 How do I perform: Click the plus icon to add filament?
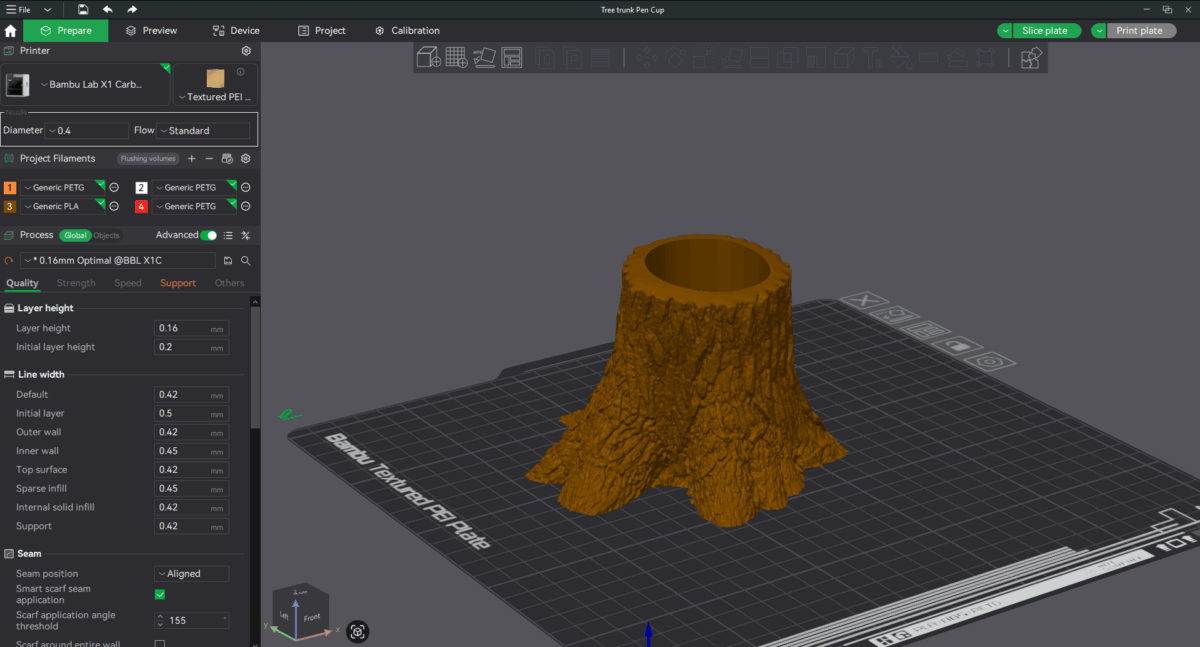click(192, 158)
